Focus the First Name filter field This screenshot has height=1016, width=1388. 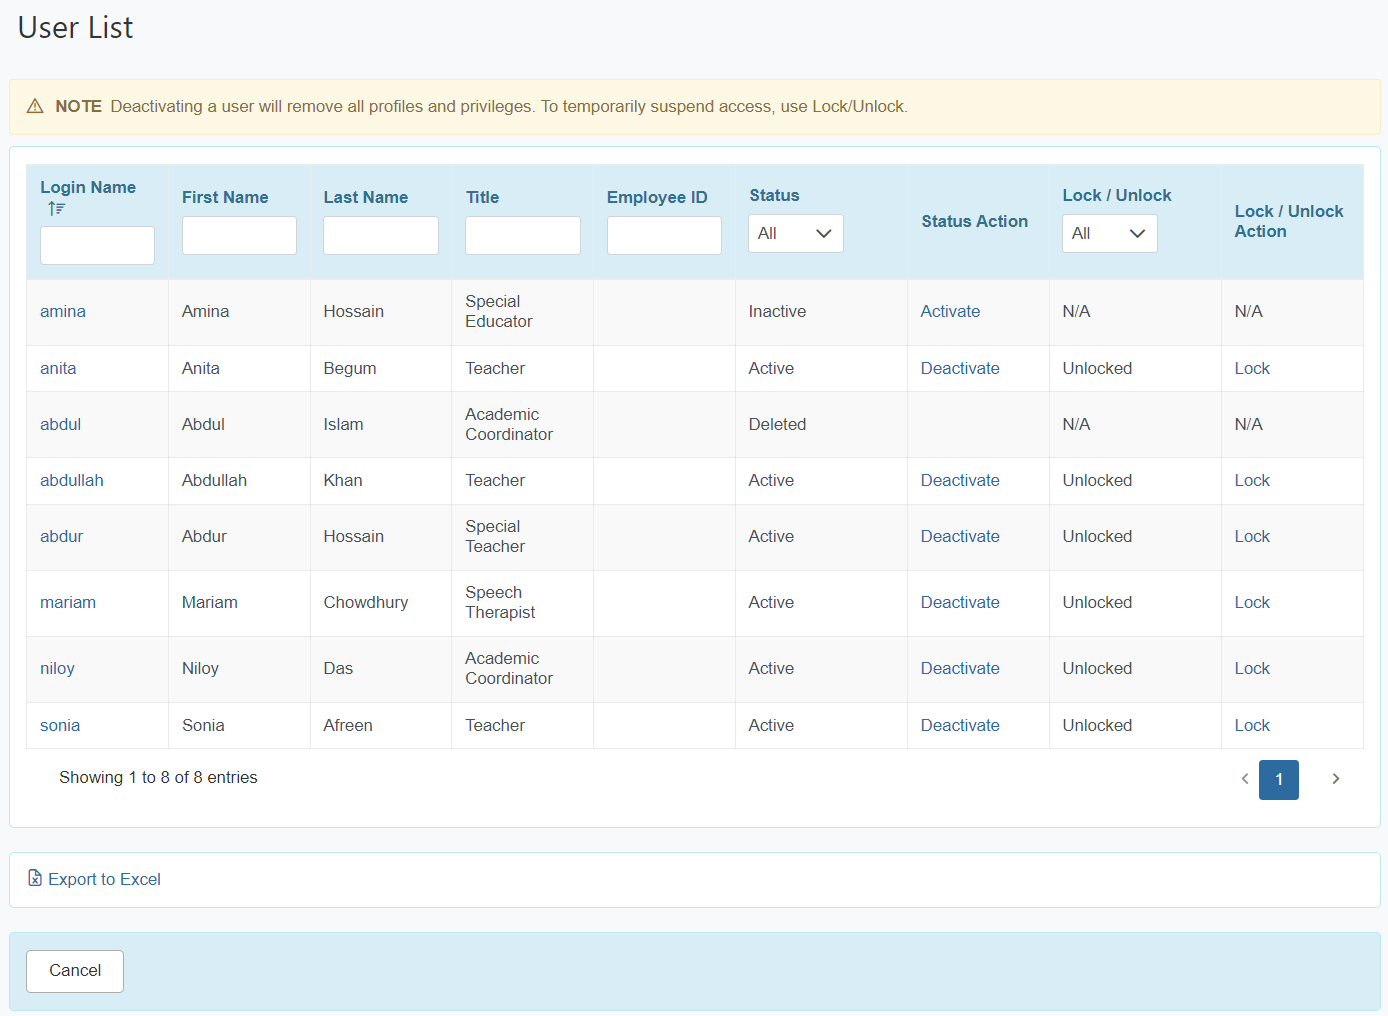[x=239, y=235]
